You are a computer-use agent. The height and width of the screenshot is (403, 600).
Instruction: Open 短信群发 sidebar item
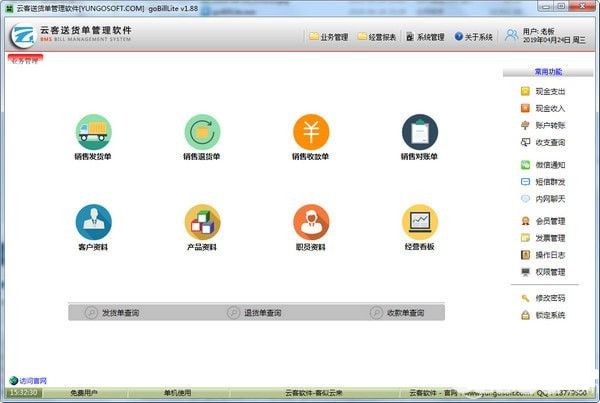point(543,182)
